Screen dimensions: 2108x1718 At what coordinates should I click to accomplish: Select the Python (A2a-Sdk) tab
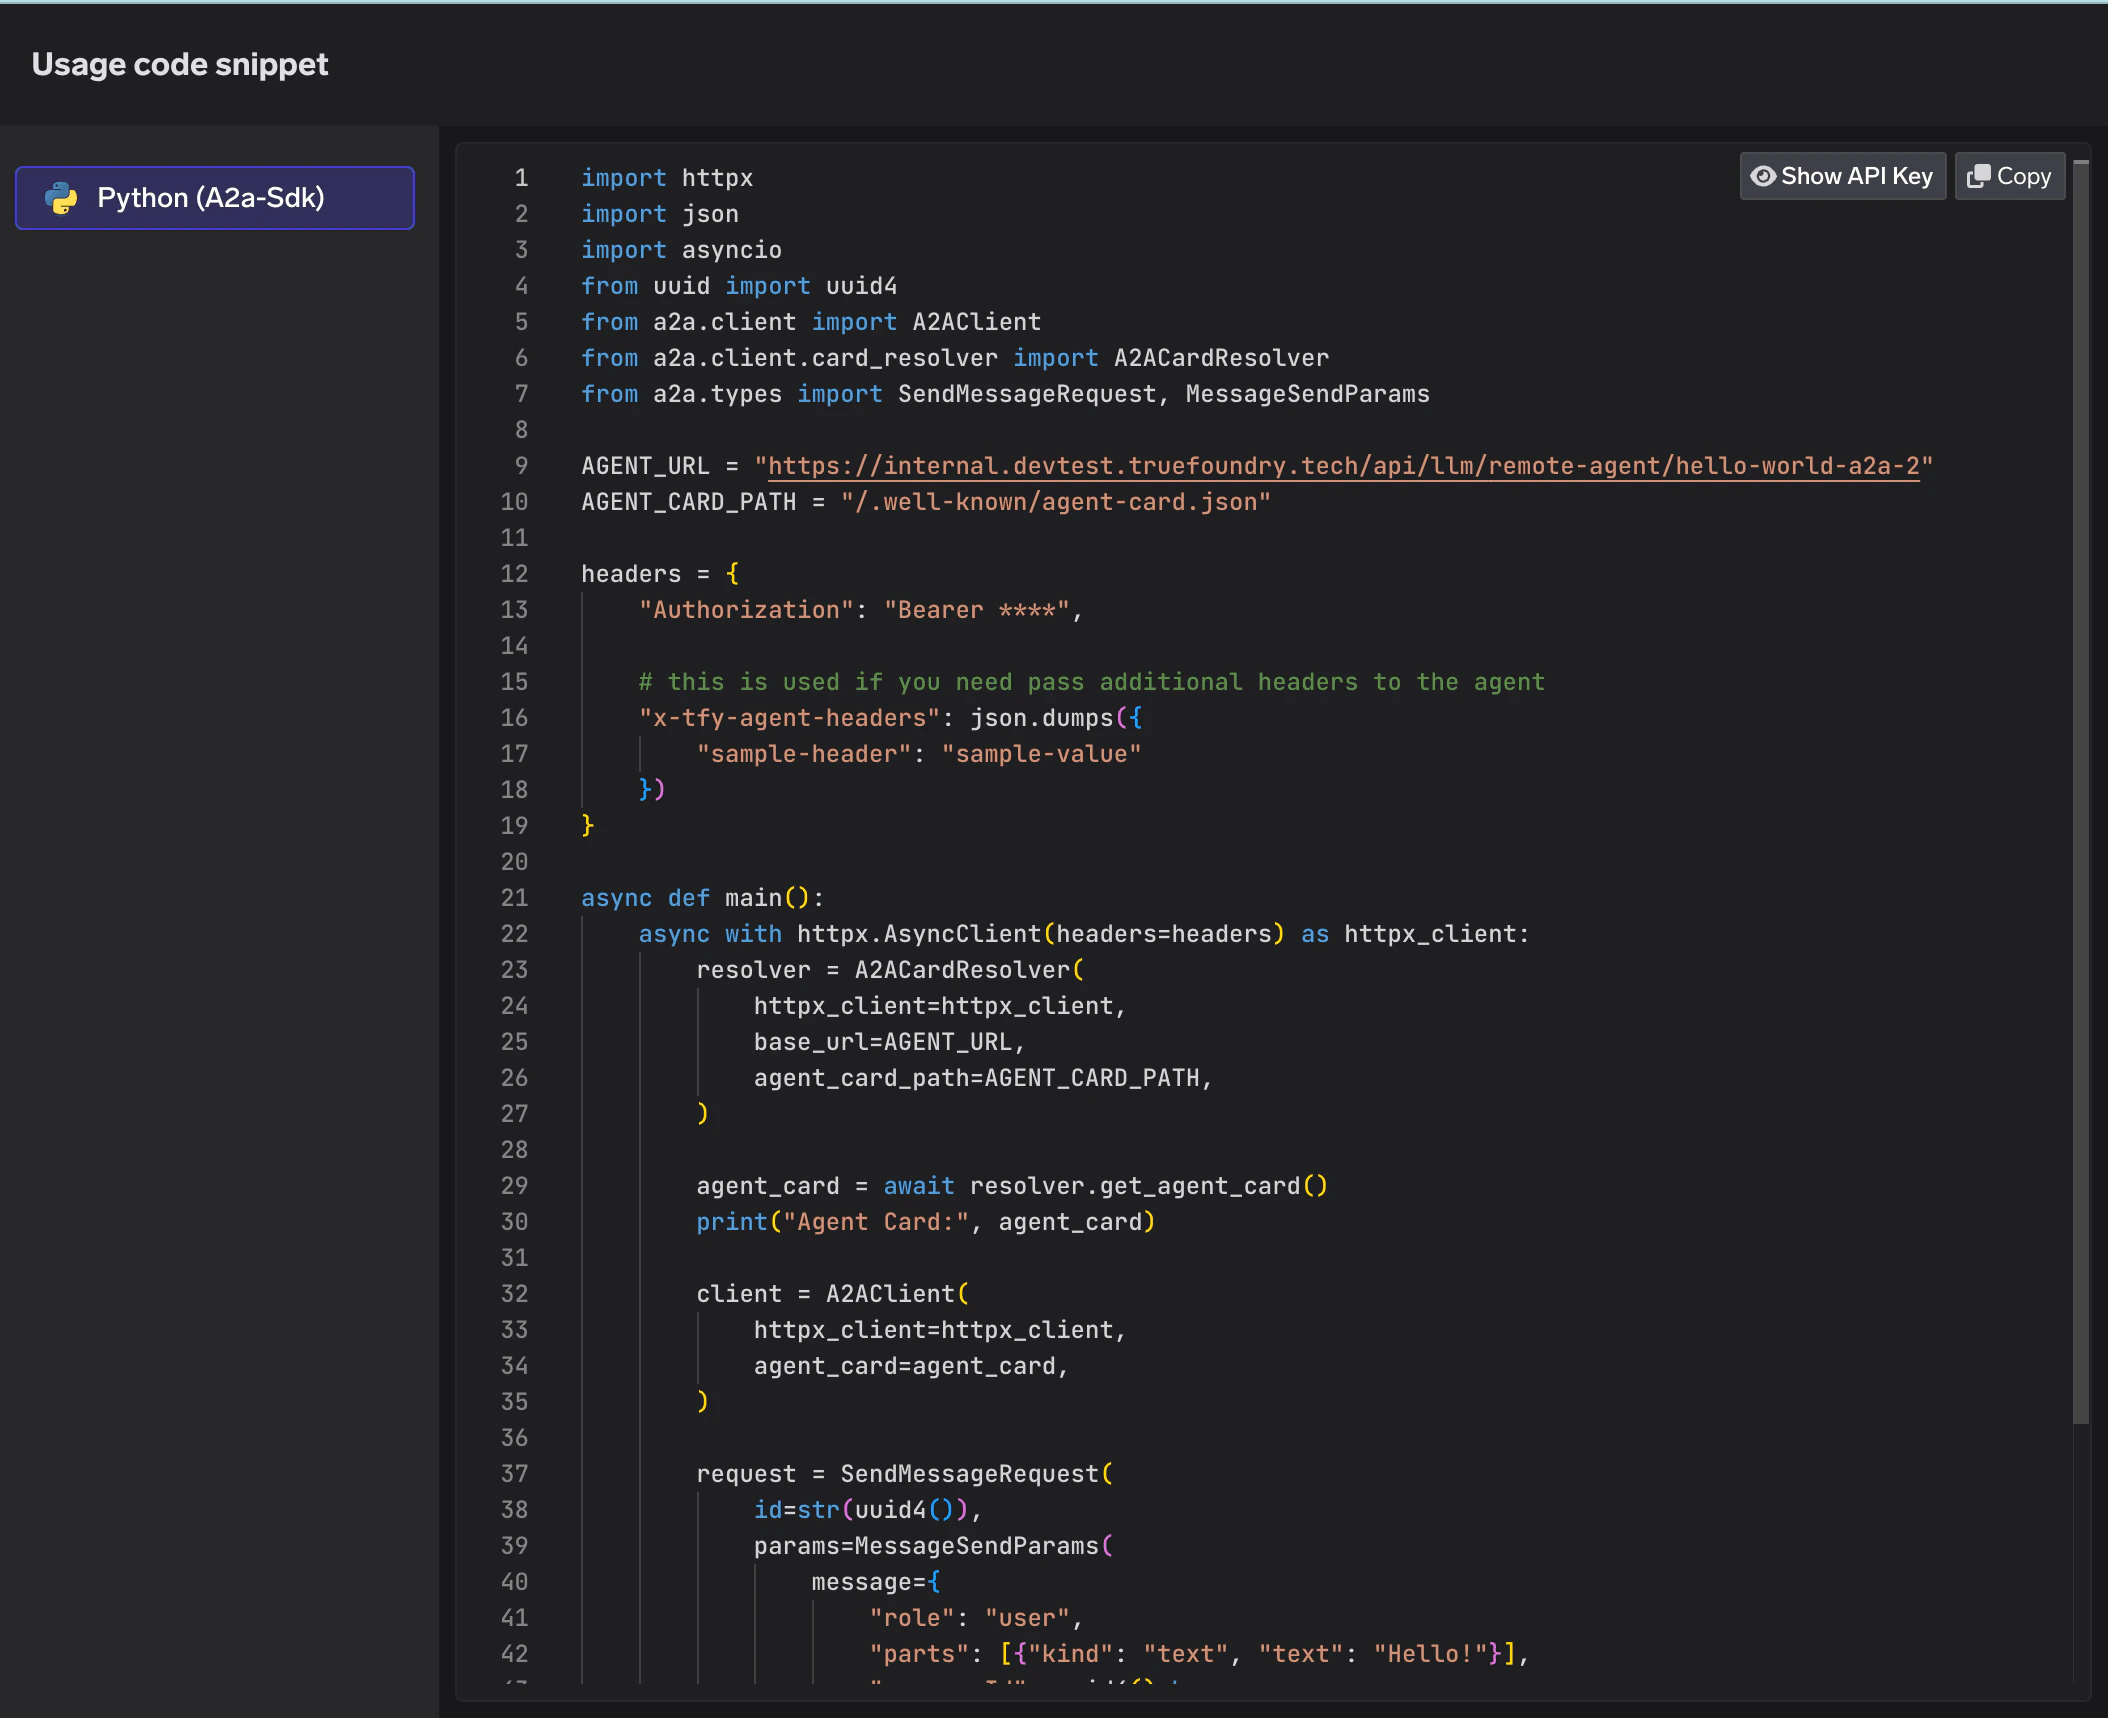click(x=213, y=197)
